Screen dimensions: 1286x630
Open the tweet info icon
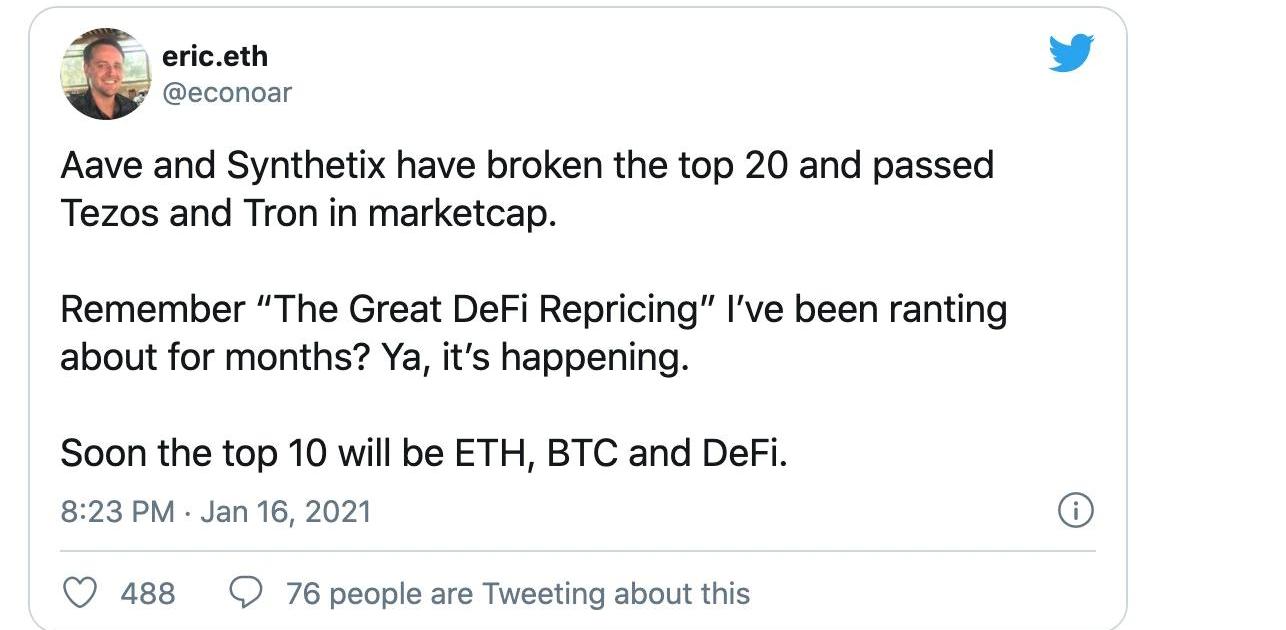pyautogui.click(x=1075, y=511)
